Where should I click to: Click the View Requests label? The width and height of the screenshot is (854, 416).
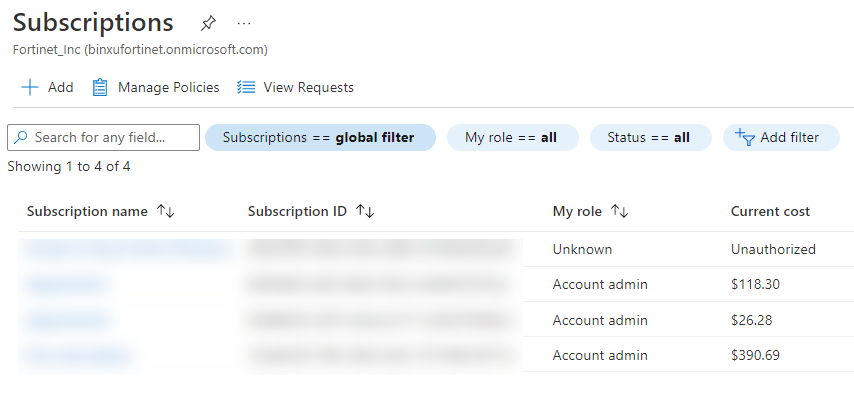point(308,87)
